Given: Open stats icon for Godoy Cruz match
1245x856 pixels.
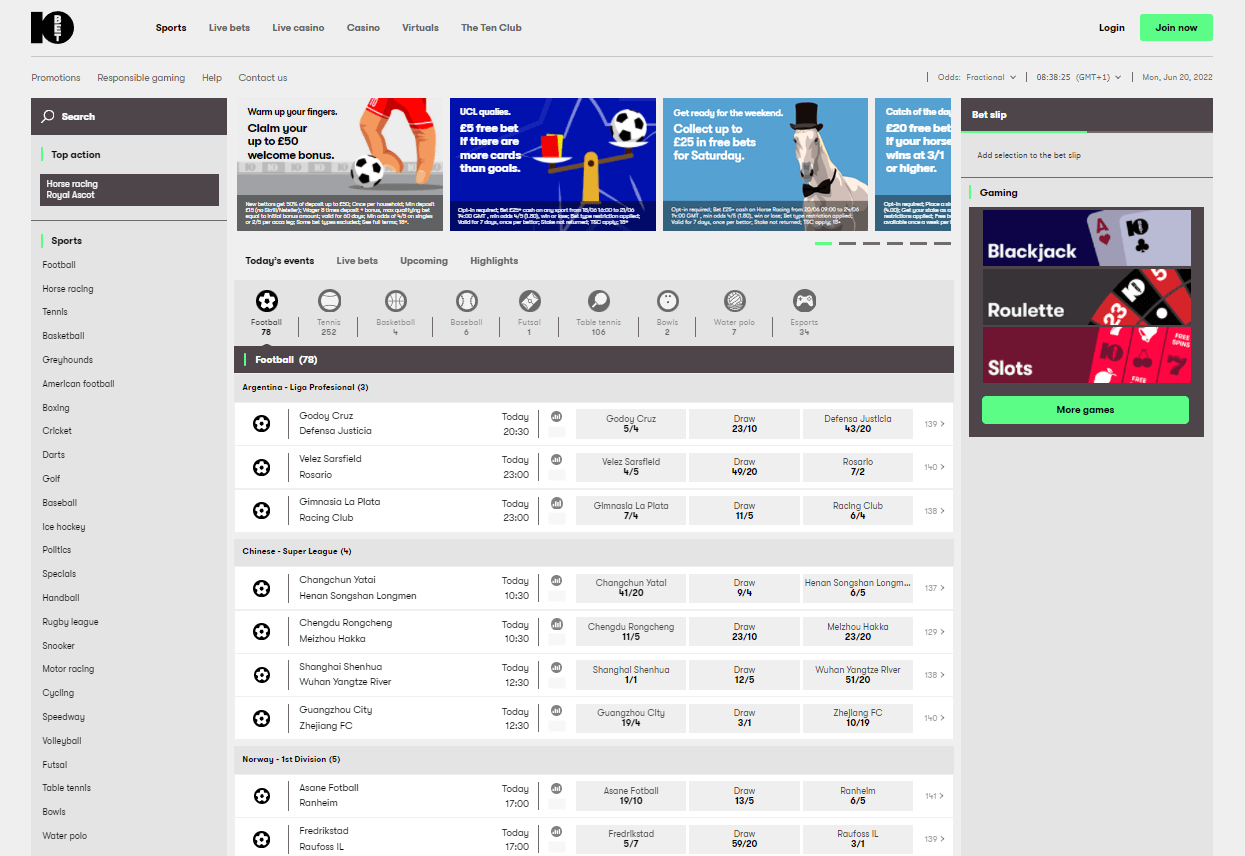Looking at the screenshot, I should click(557, 416).
